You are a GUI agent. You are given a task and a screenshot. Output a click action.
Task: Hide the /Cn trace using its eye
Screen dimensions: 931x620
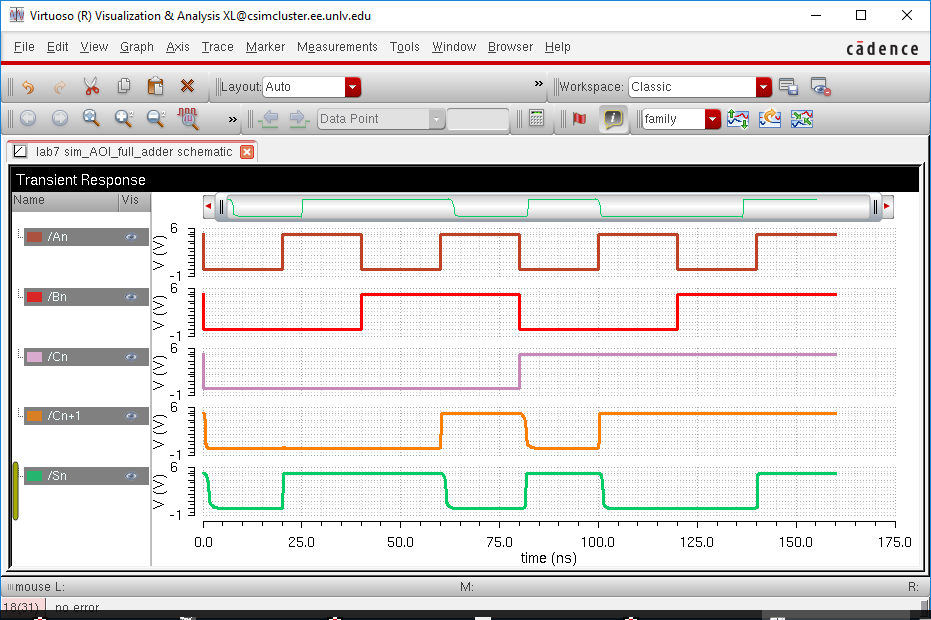click(131, 357)
